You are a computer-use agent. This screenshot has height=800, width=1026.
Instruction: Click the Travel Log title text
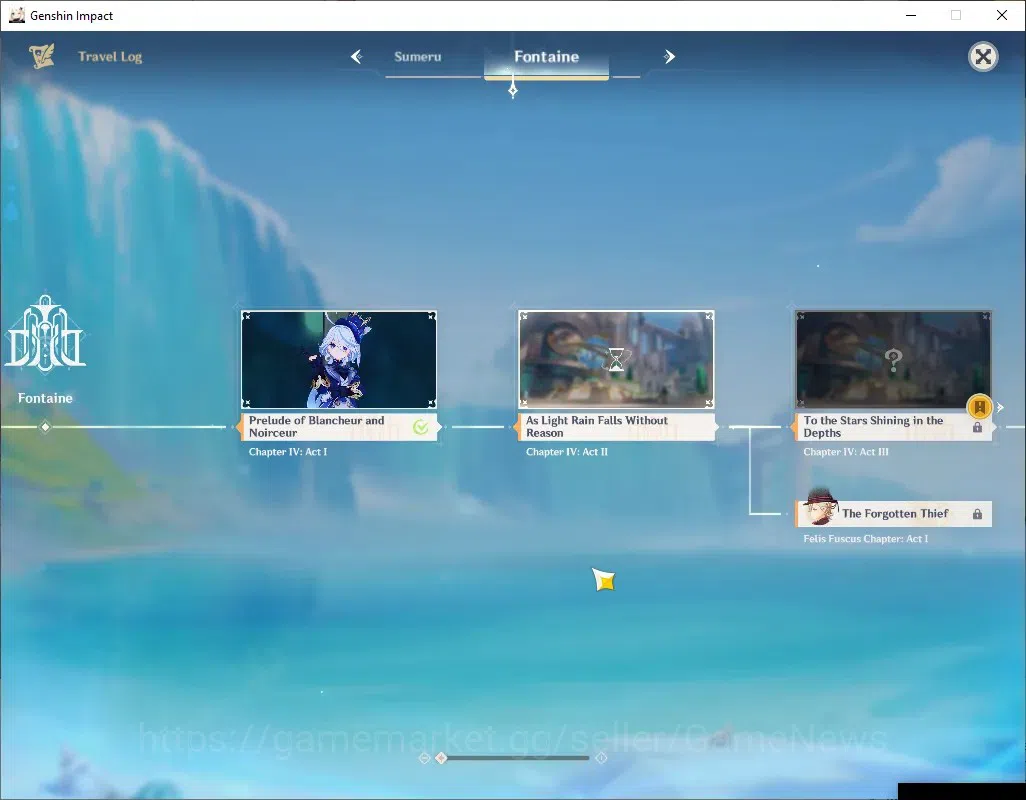[x=110, y=57]
